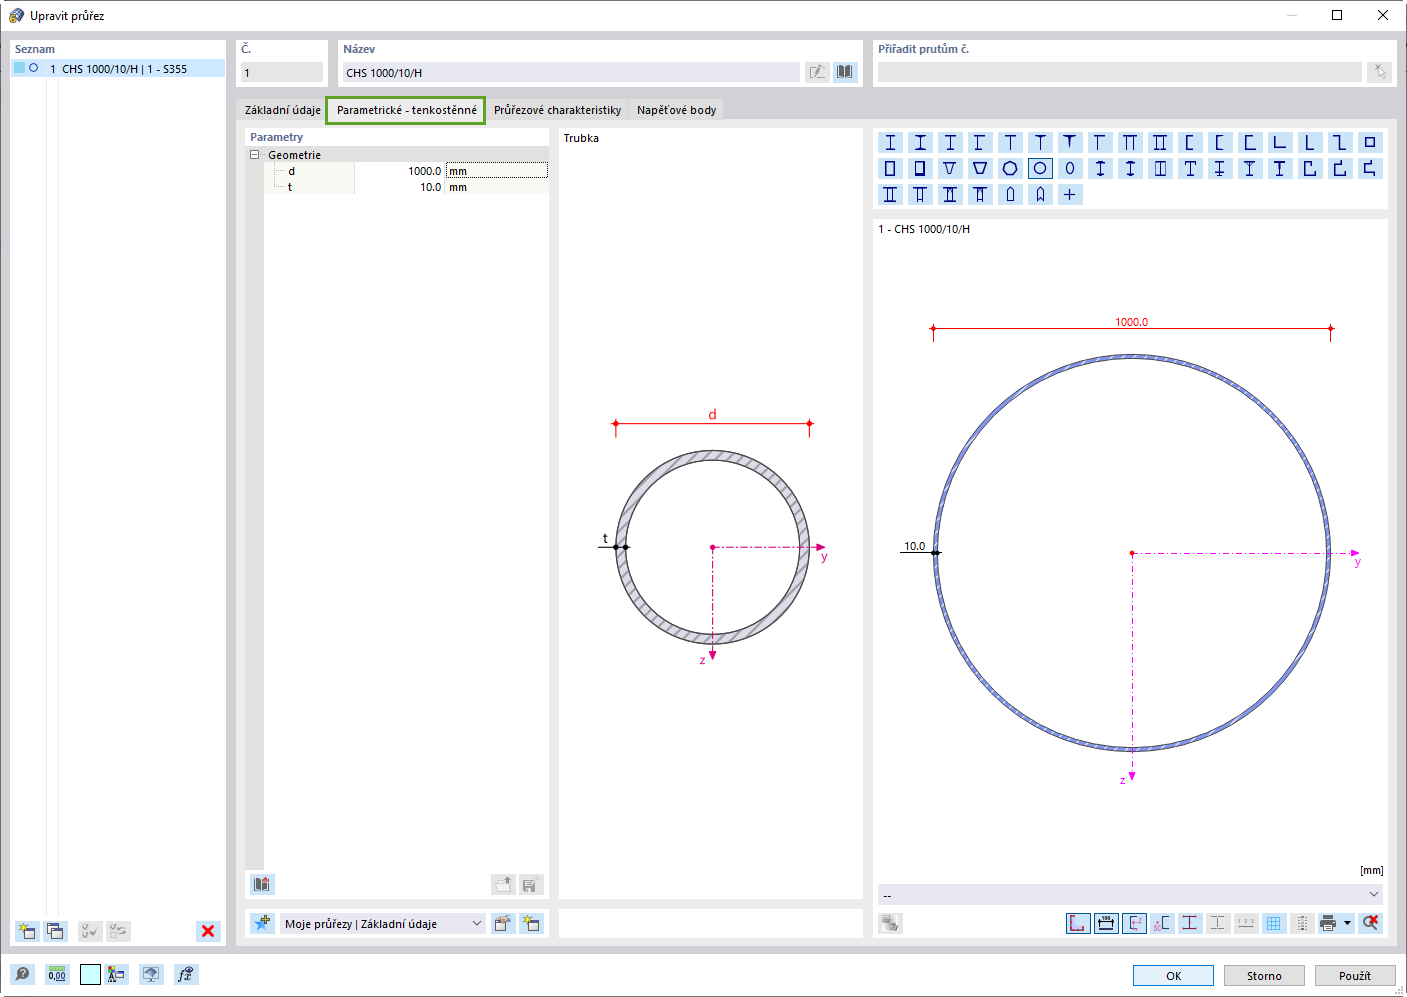1407x997 pixels.
Task: Toggle principal axes display in preview
Action: point(1134,923)
